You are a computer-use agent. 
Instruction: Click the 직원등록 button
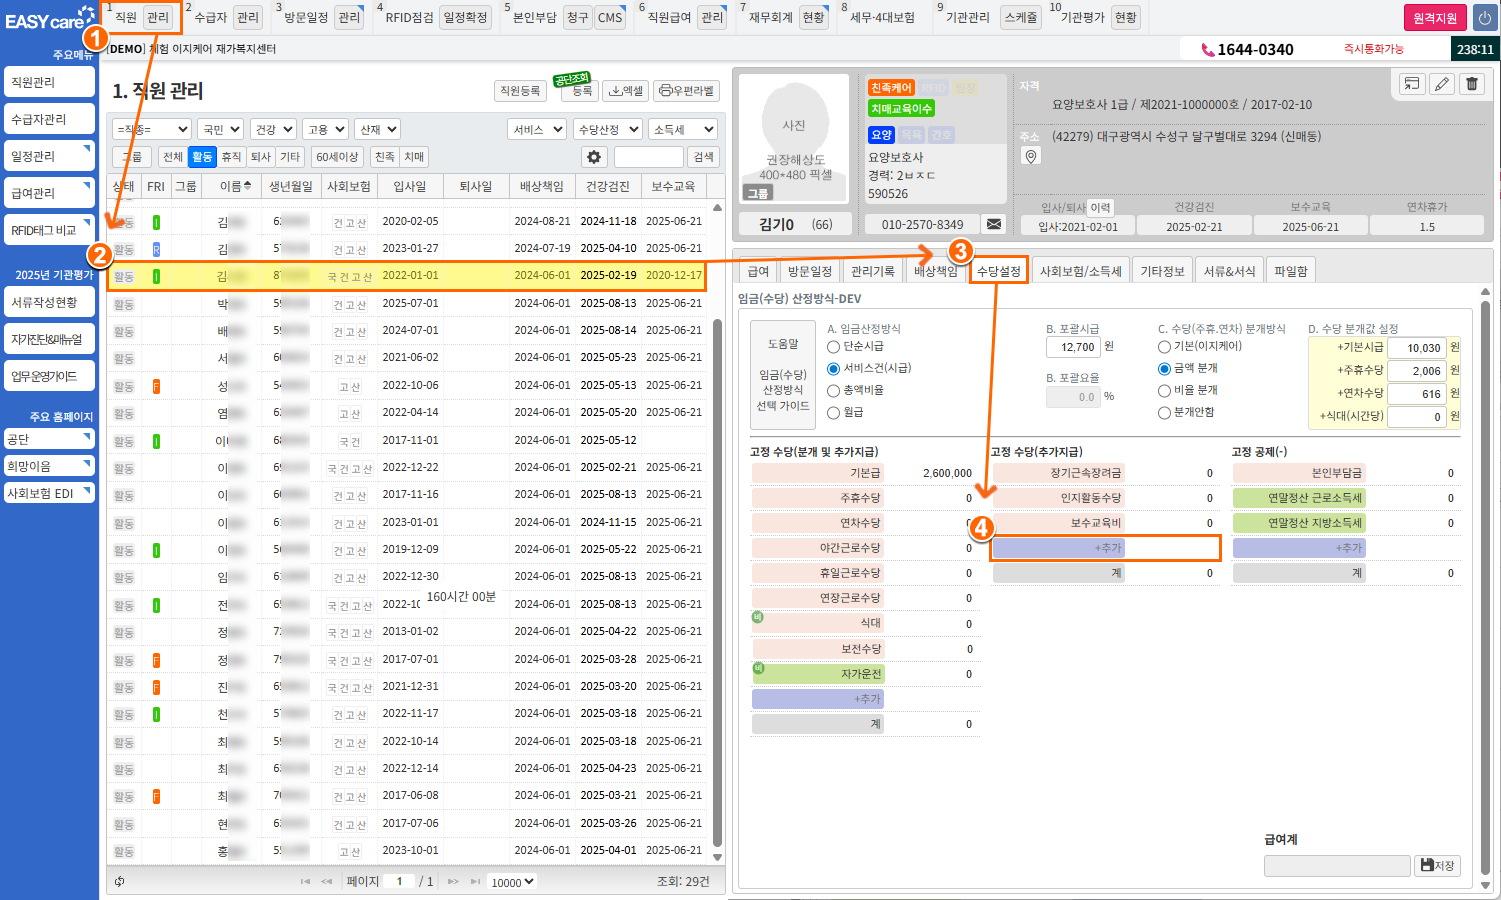(x=520, y=91)
